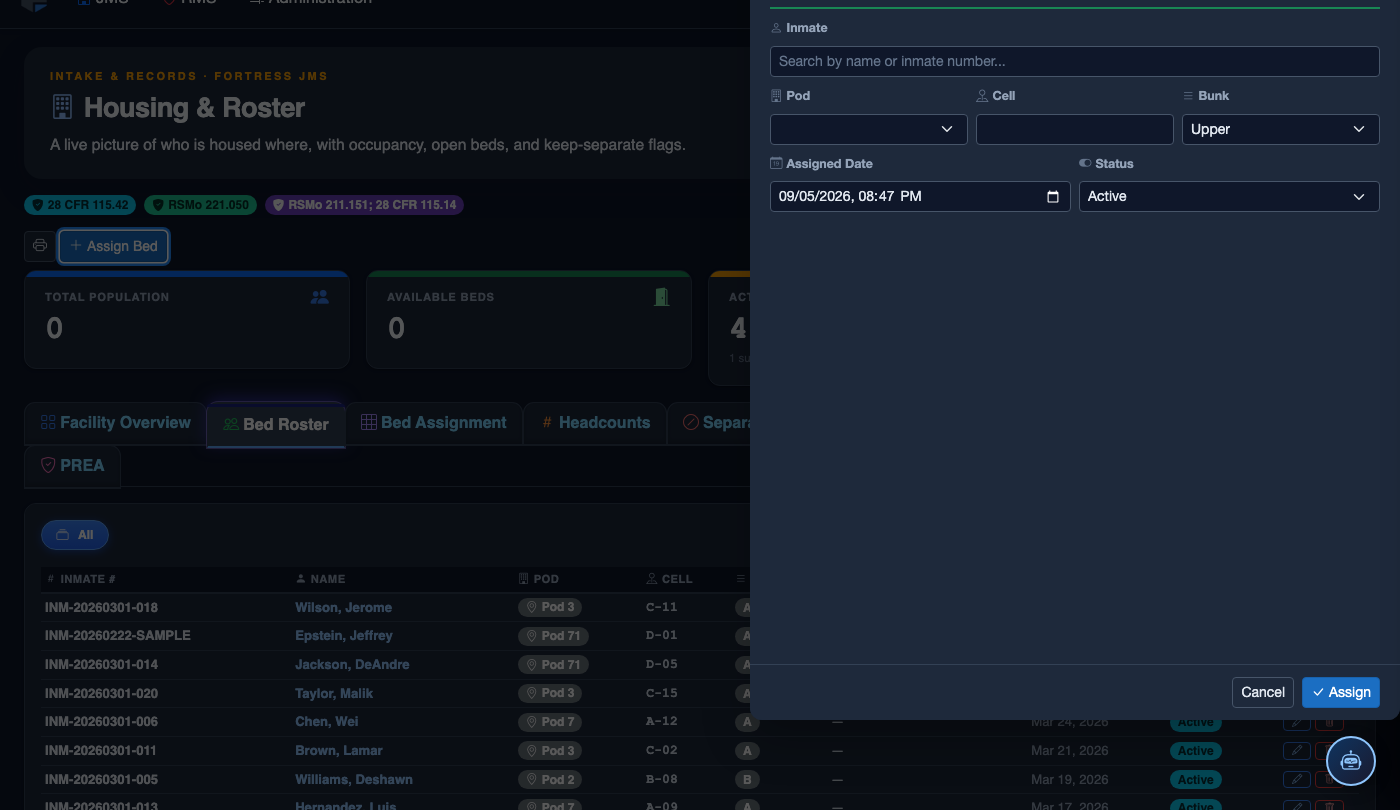
Task: Click cell value D-05
Action: coord(662,665)
